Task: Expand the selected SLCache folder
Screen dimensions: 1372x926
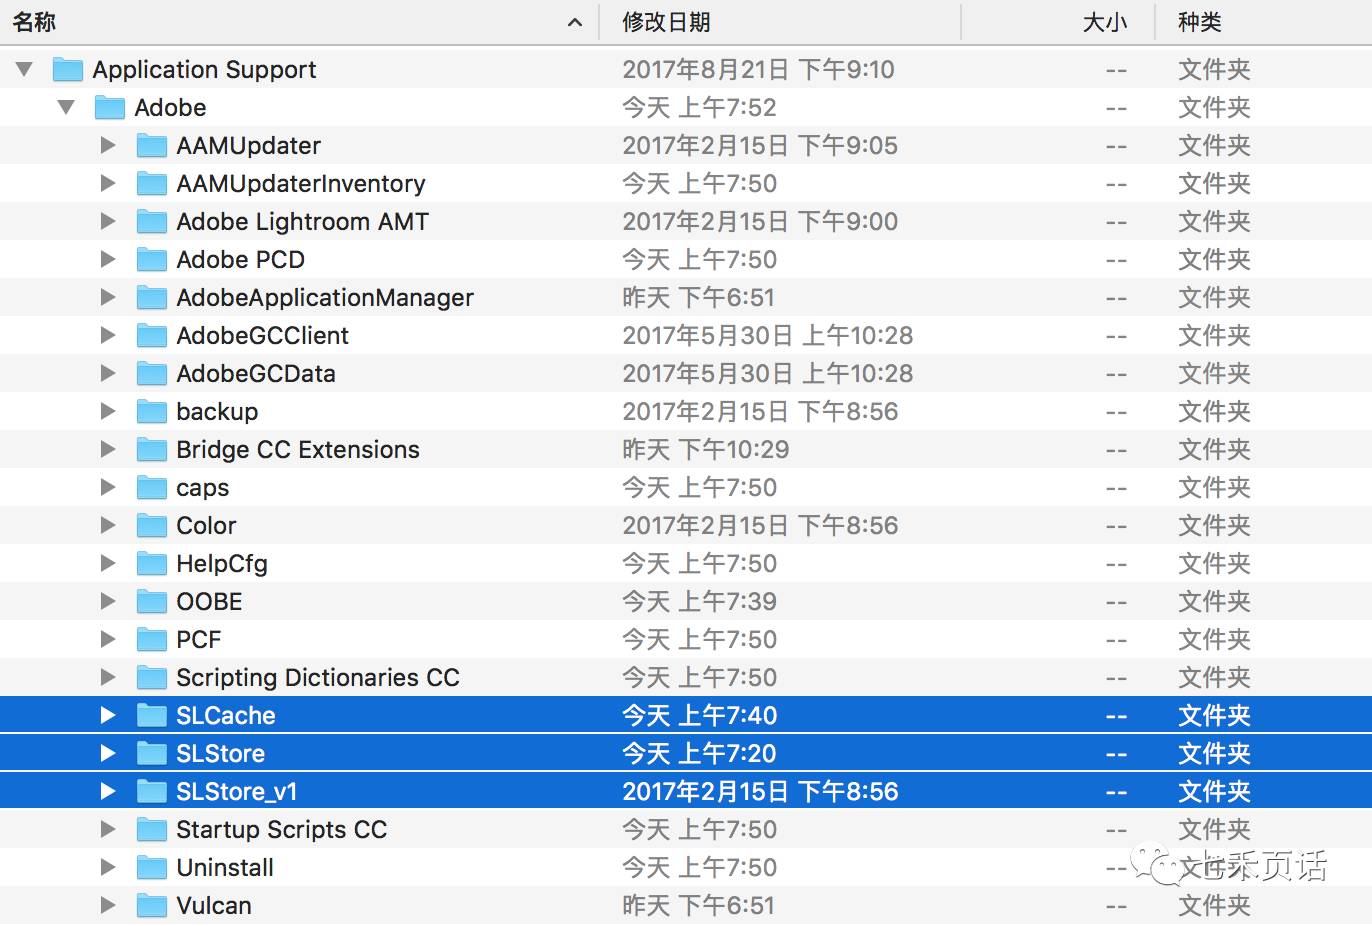Action: 108,715
